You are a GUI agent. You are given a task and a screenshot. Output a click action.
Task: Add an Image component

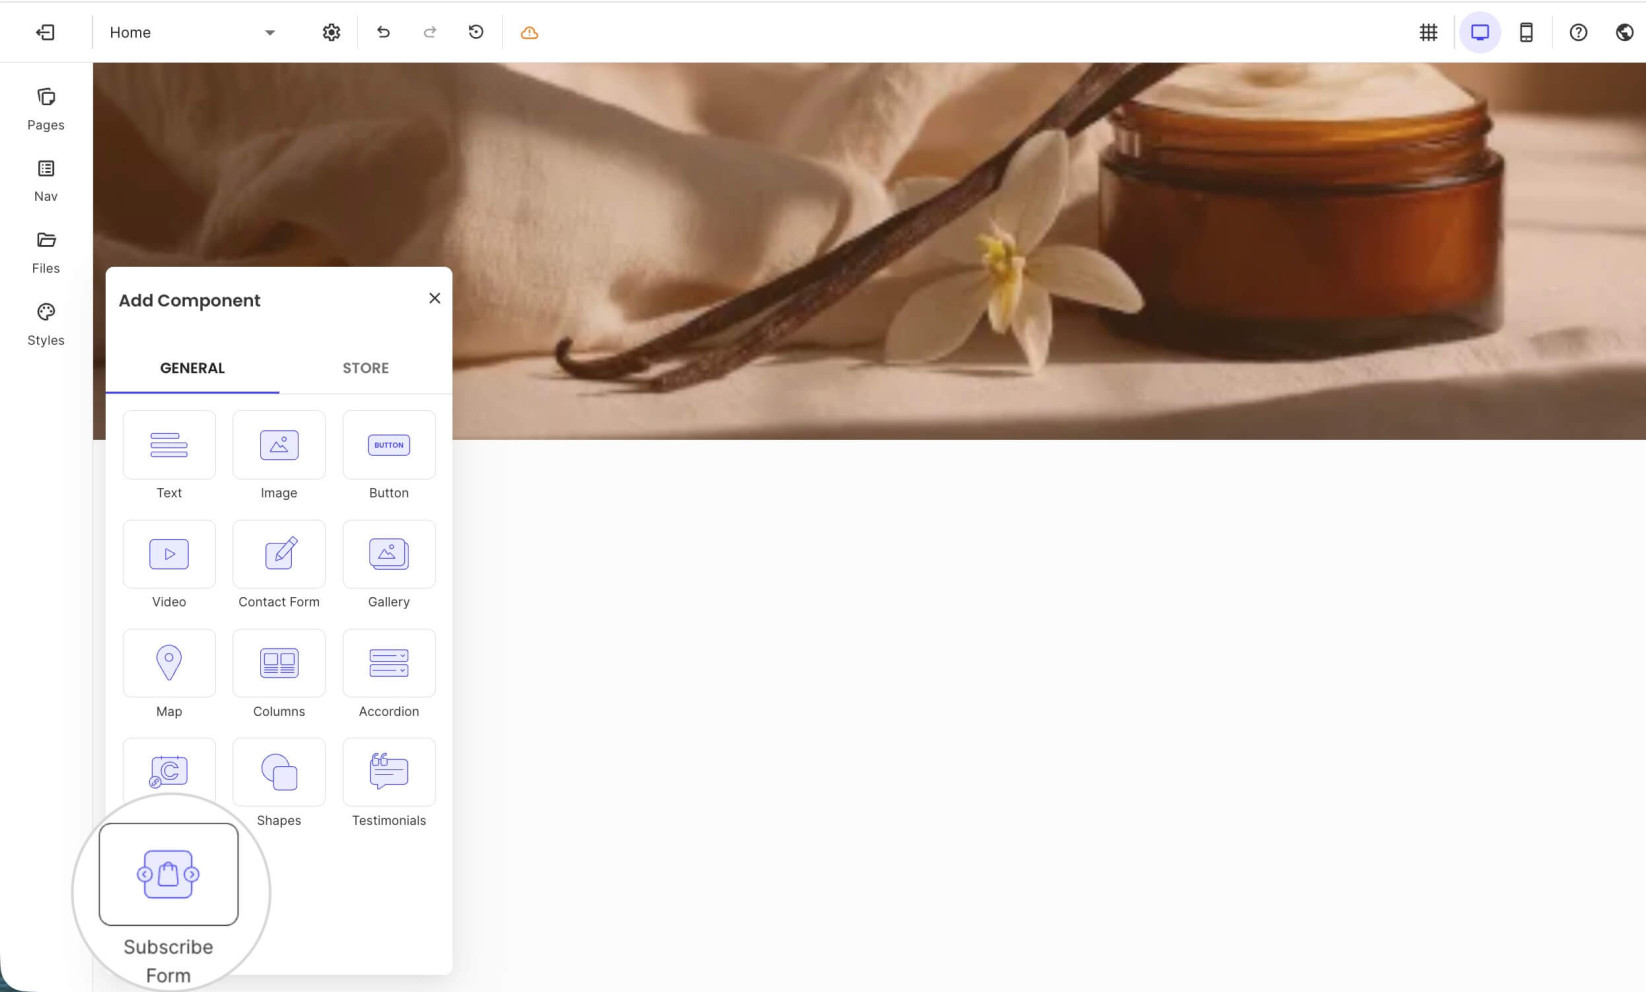click(x=279, y=445)
